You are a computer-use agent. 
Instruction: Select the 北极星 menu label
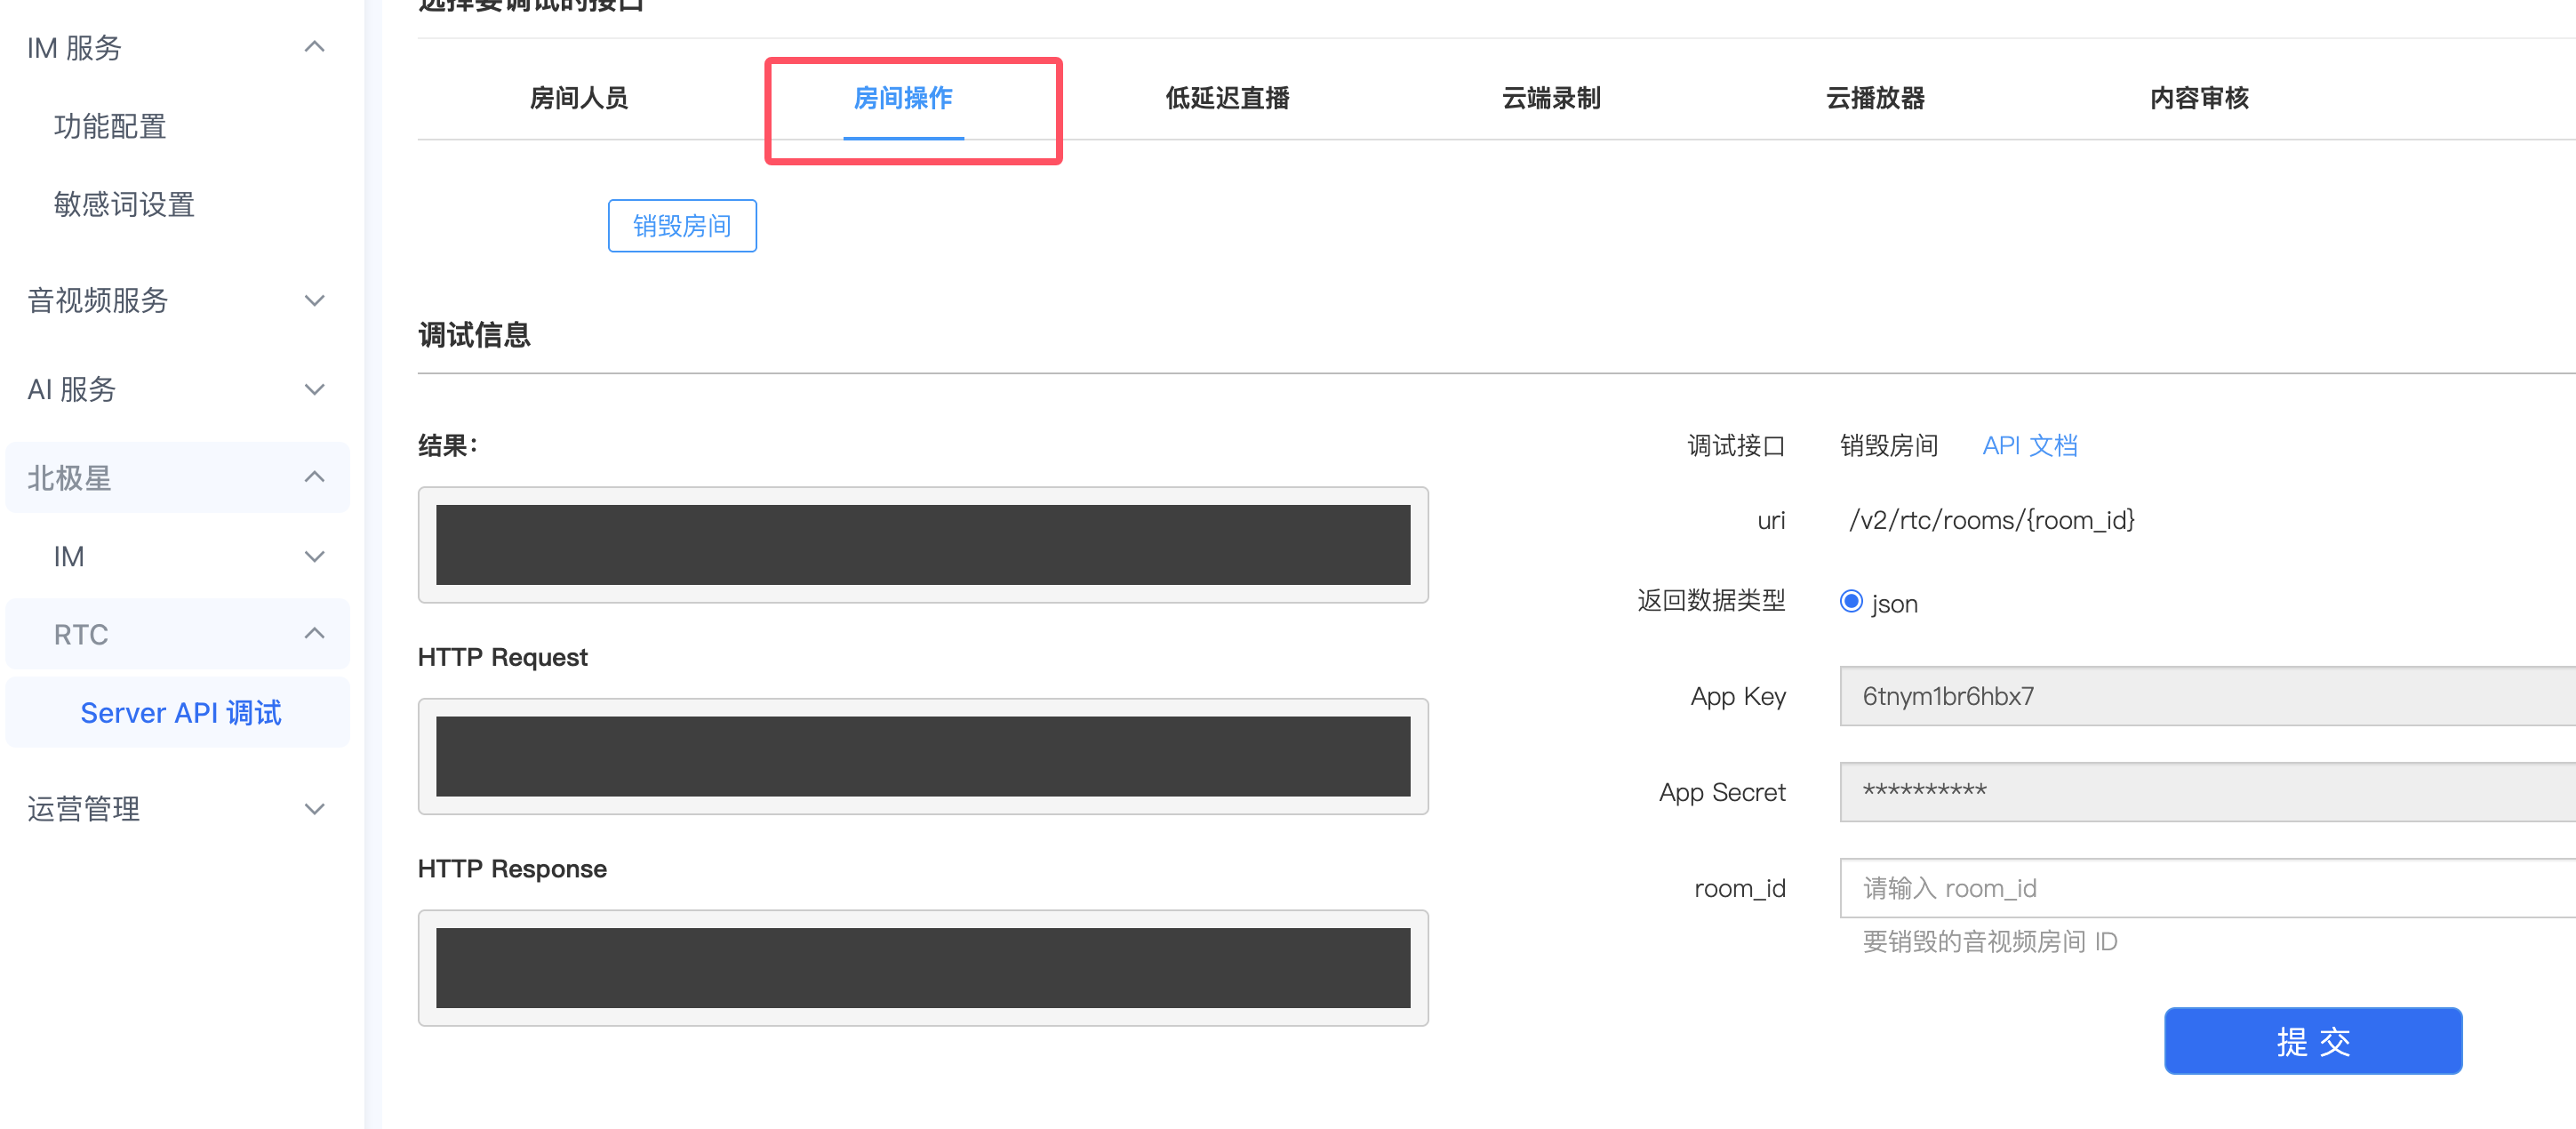[69, 478]
